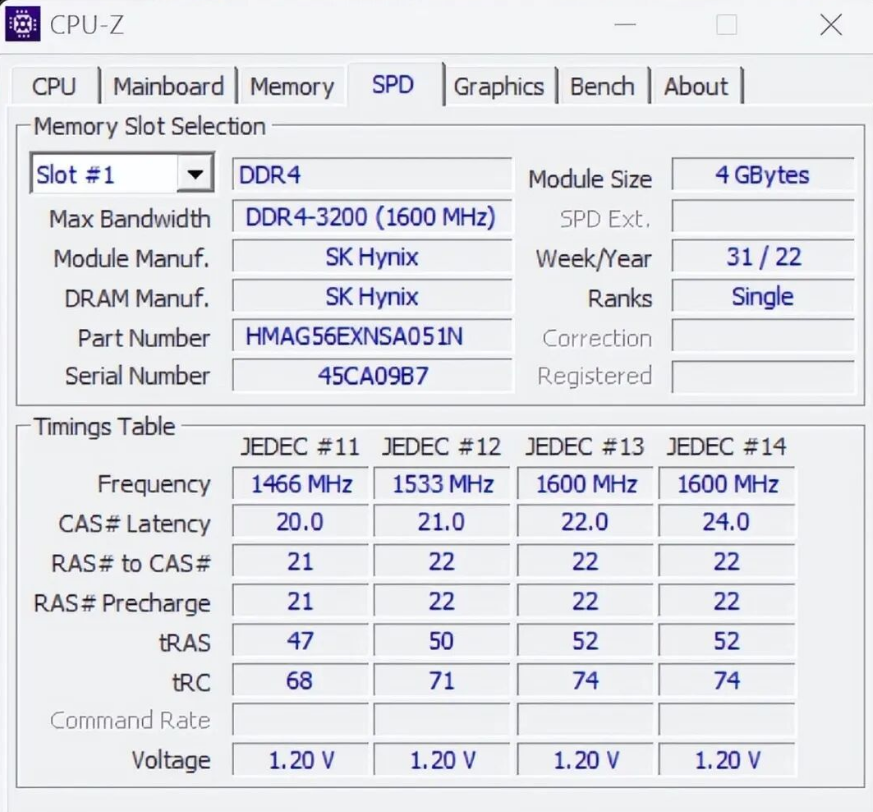Click the Part Number field HMAG56EXNSA051N
This screenshot has height=812, width=873.
click(371, 337)
